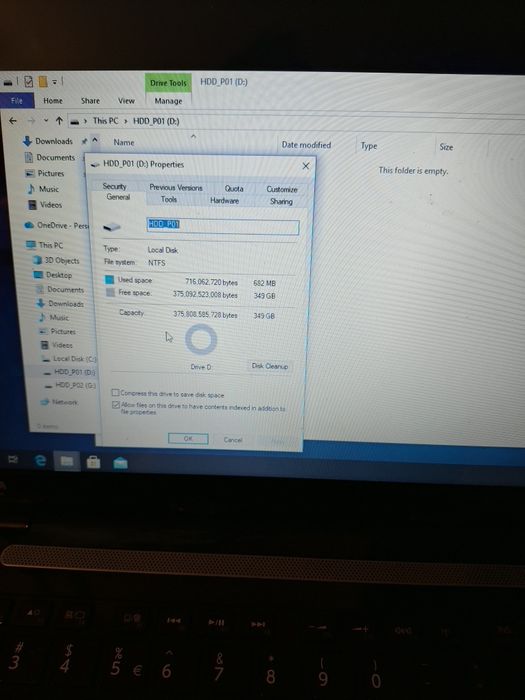The width and height of the screenshot is (525, 700).
Task: Sort by the Name column header
Action: coord(124,142)
